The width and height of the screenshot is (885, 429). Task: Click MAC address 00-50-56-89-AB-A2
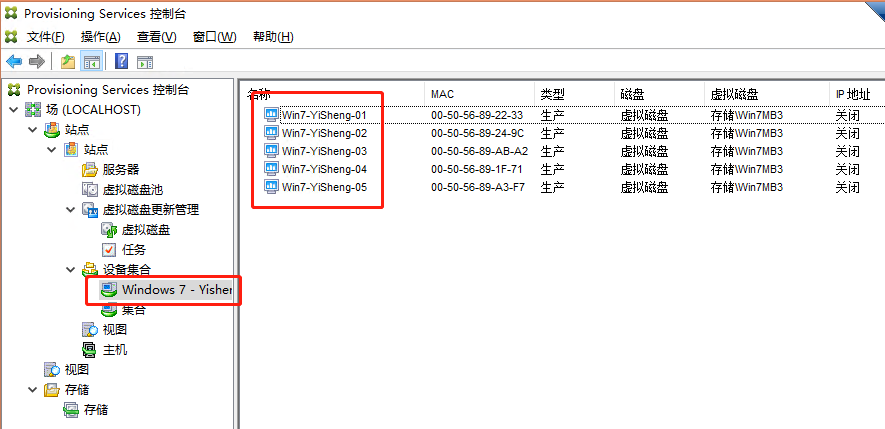(479, 151)
